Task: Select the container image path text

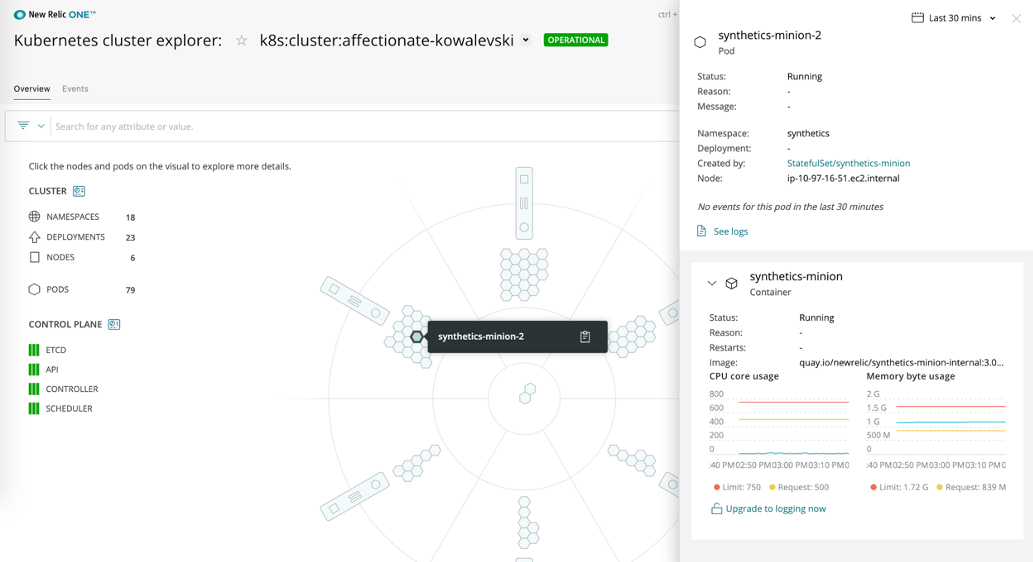Action: pos(901,362)
